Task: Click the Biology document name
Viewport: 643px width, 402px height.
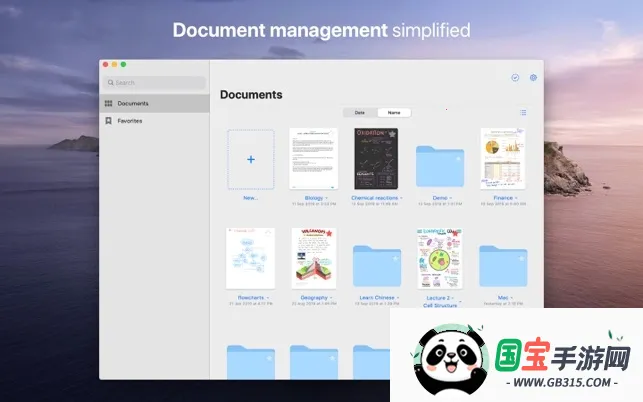Action: click(x=314, y=198)
